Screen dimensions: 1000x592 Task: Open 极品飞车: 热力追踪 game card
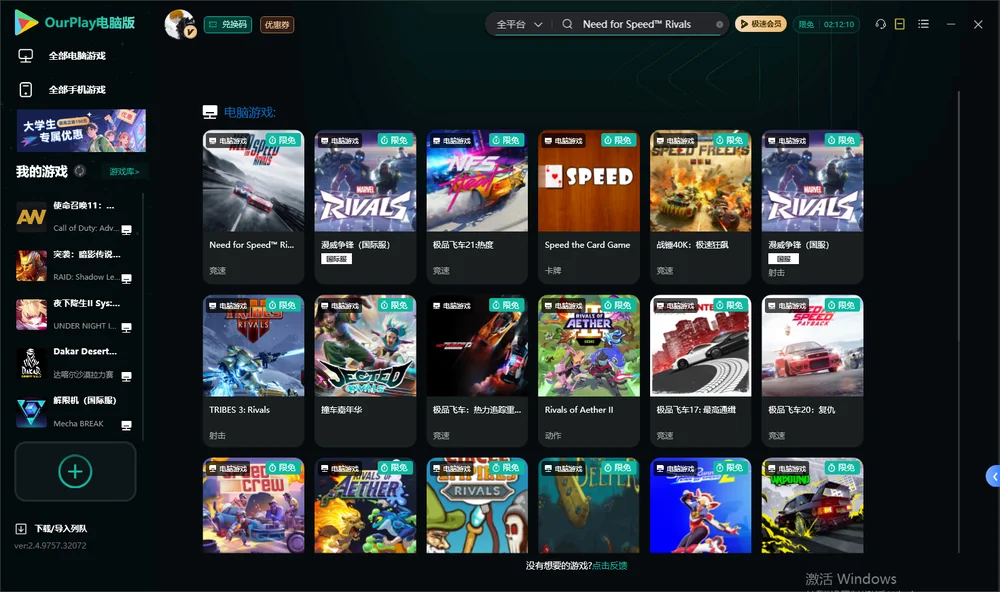point(477,371)
